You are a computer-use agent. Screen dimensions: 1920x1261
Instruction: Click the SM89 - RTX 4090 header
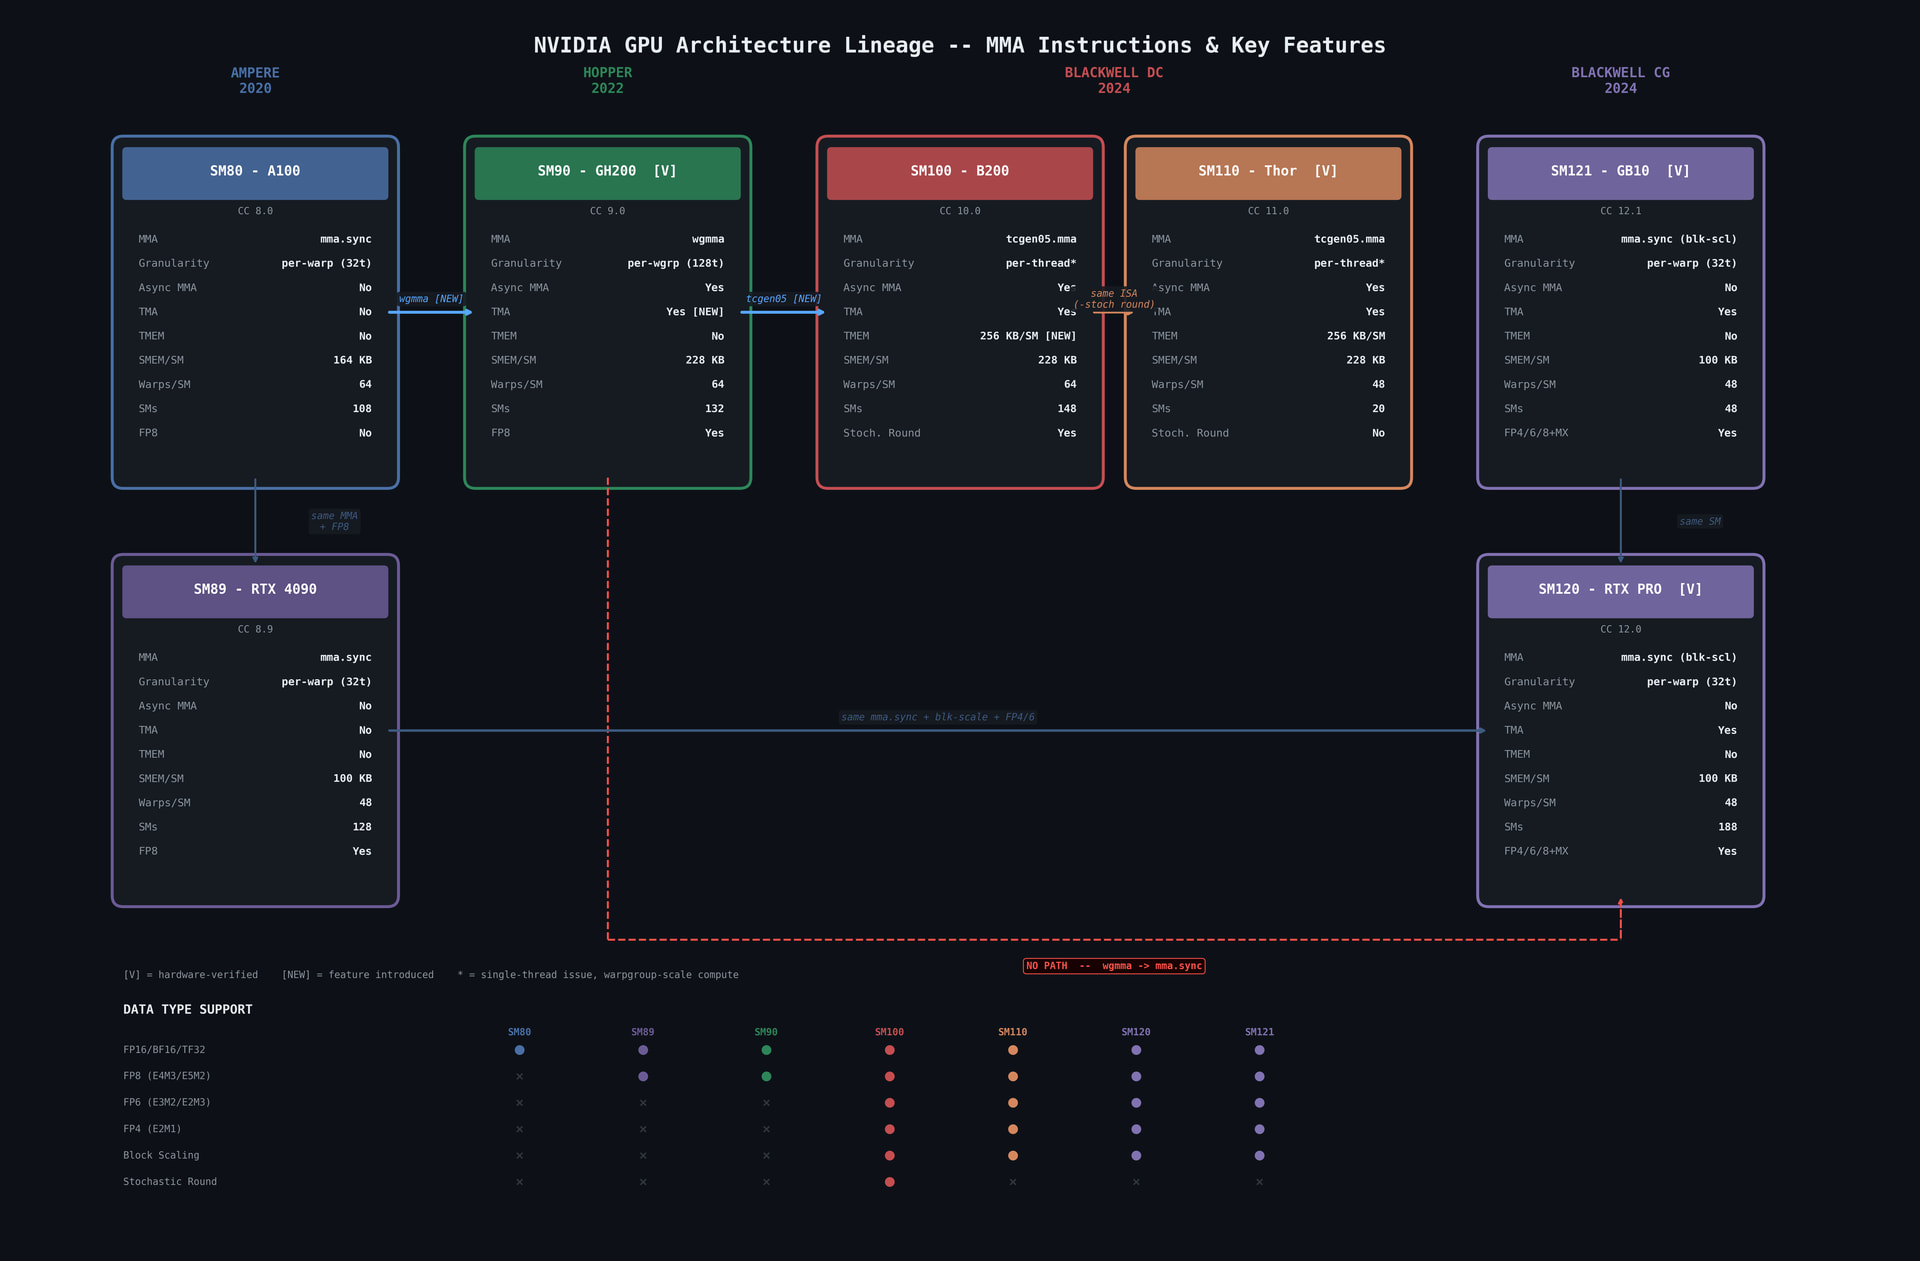click(x=255, y=590)
